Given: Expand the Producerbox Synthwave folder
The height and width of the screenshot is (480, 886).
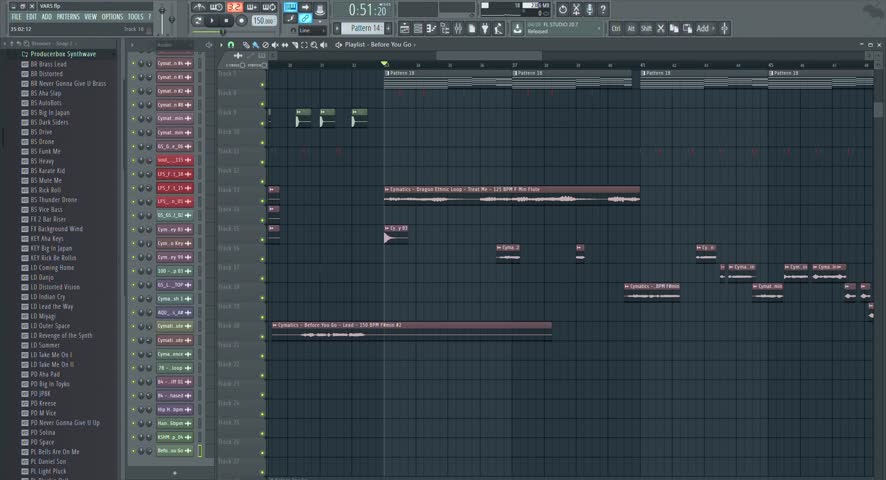Looking at the screenshot, I should [62, 54].
